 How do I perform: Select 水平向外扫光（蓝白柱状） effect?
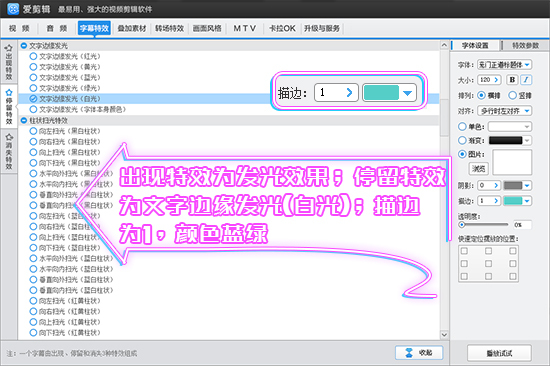(72, 258)
